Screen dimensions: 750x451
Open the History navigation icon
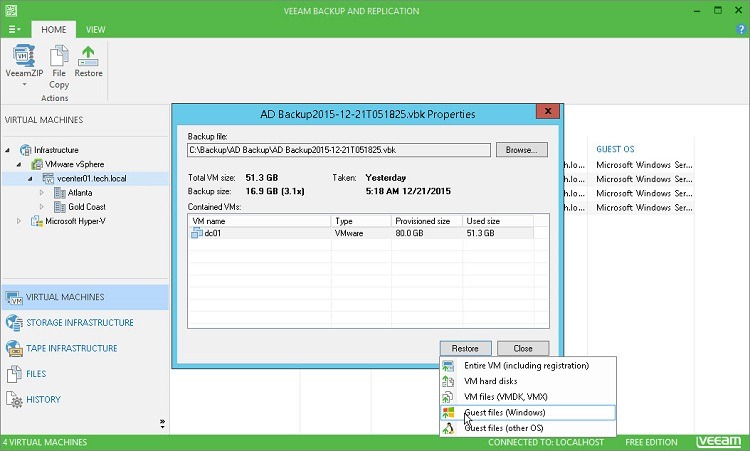[x=14, y=400]
